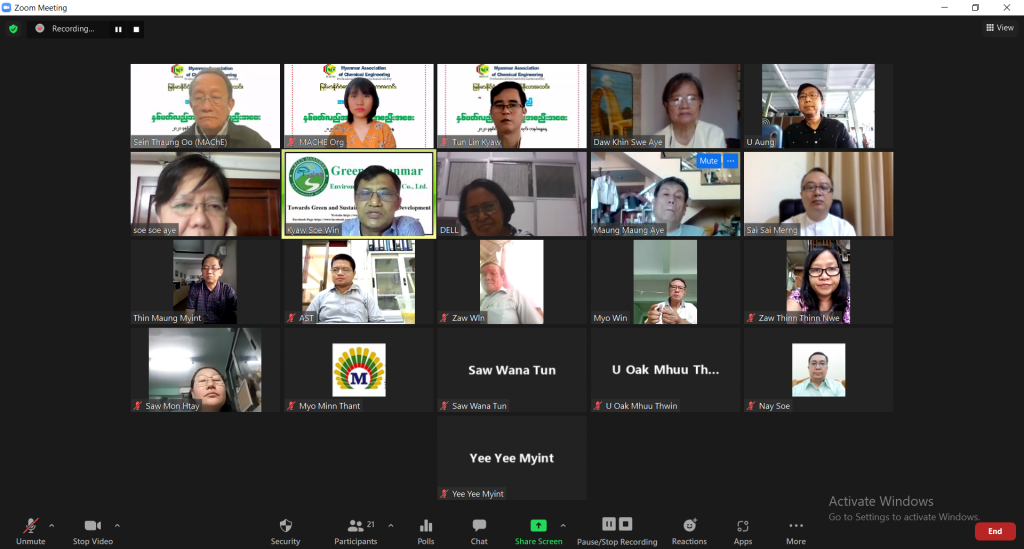Open Apps panel
Viewport: 1024px width, 549px height.
pyautogui.click(x=743, y=531)
